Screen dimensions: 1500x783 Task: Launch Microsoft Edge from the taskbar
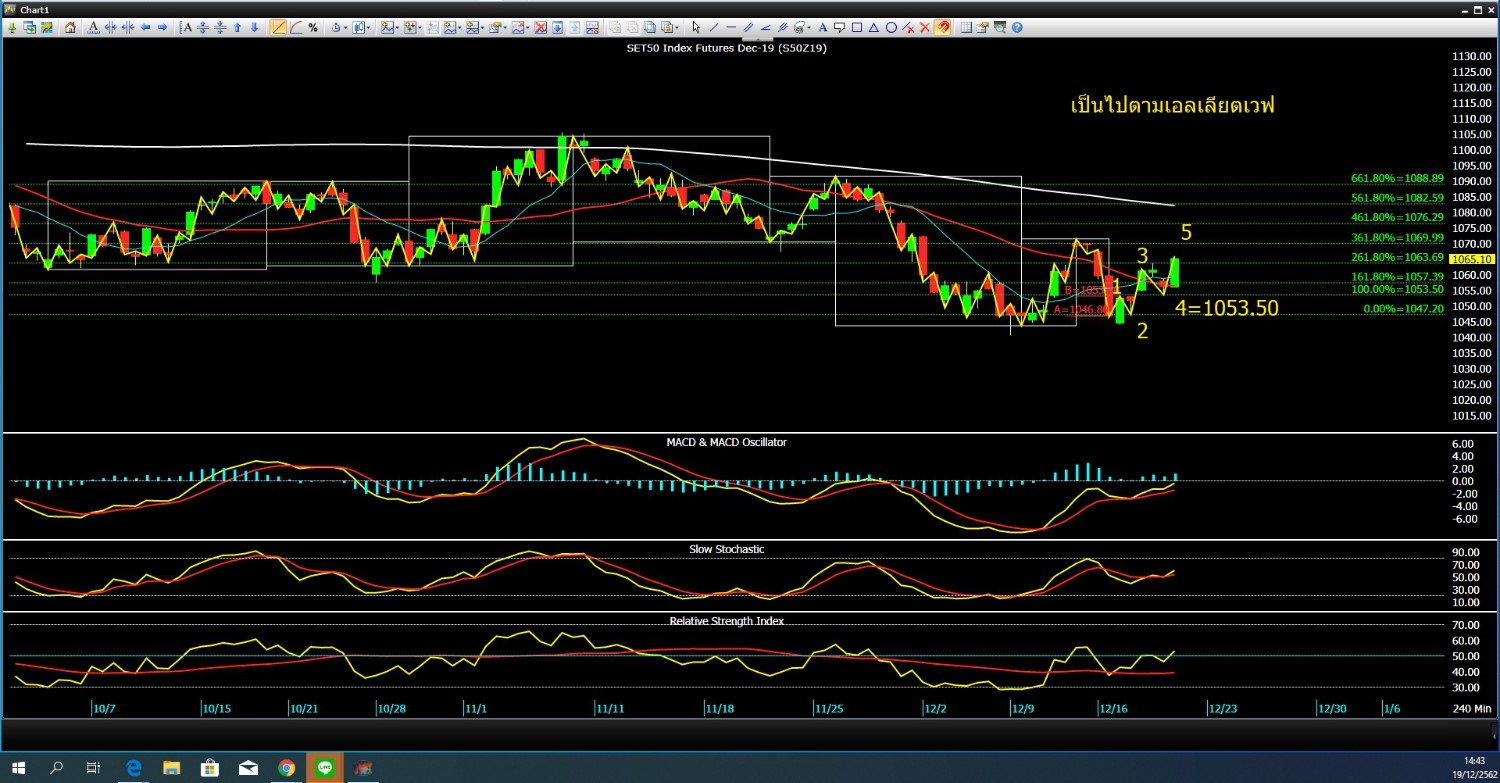pyautogui.click(x=133, y=767)
